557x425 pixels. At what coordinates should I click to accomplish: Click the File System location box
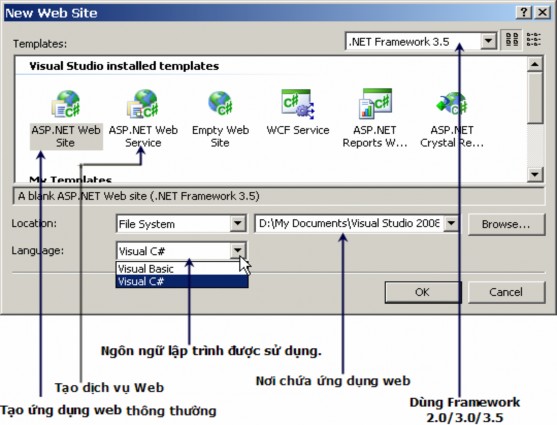[173, 224]
